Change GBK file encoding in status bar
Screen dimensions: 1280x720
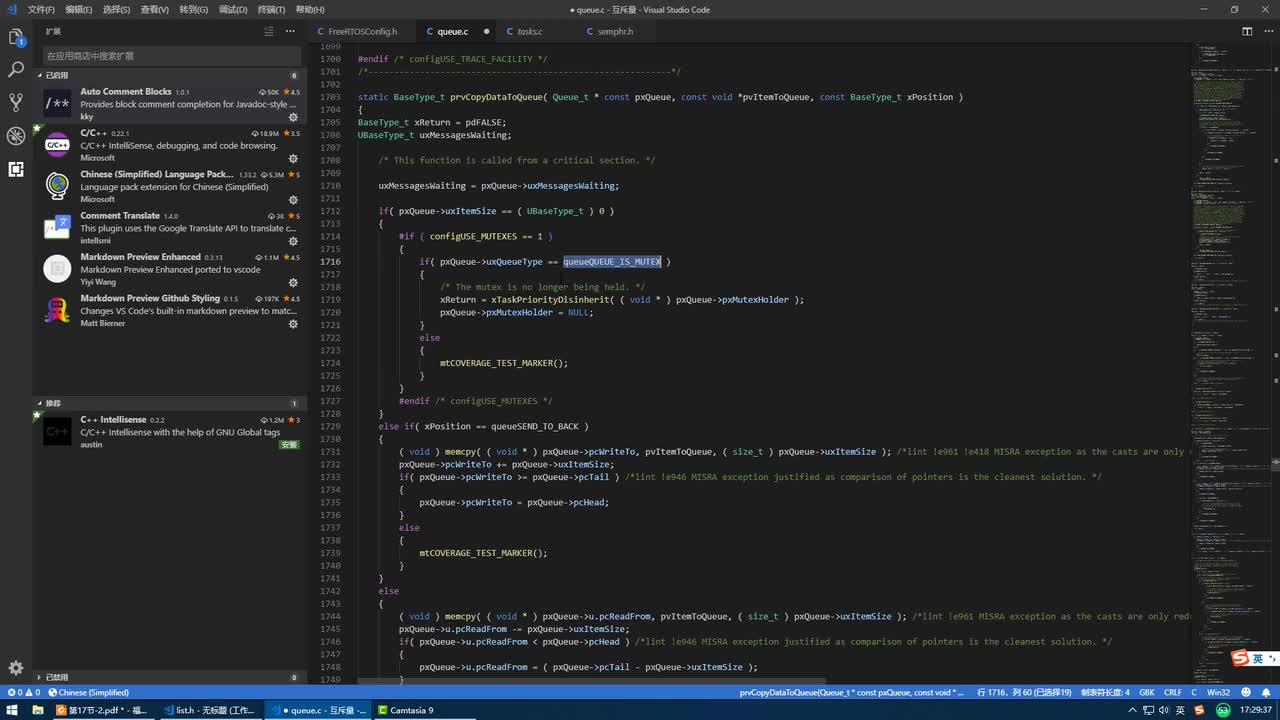click(1146, 692)
